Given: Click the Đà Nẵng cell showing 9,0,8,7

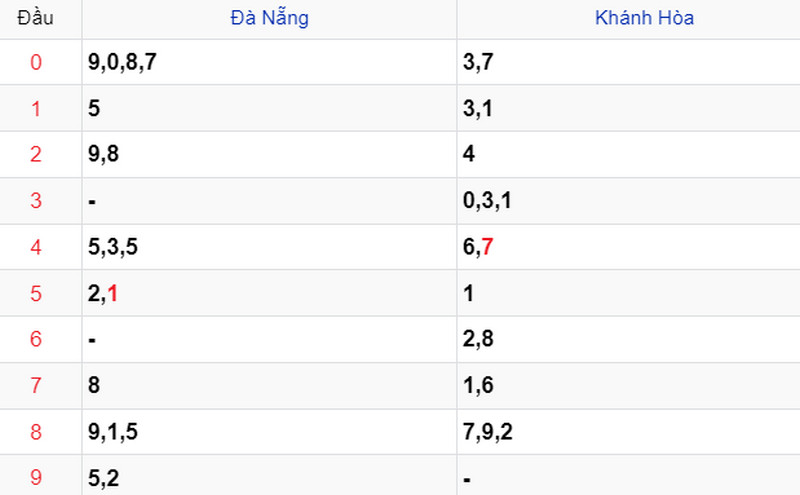Looking at the screenshot, I should pyautogui.click(x=269, y=62).
